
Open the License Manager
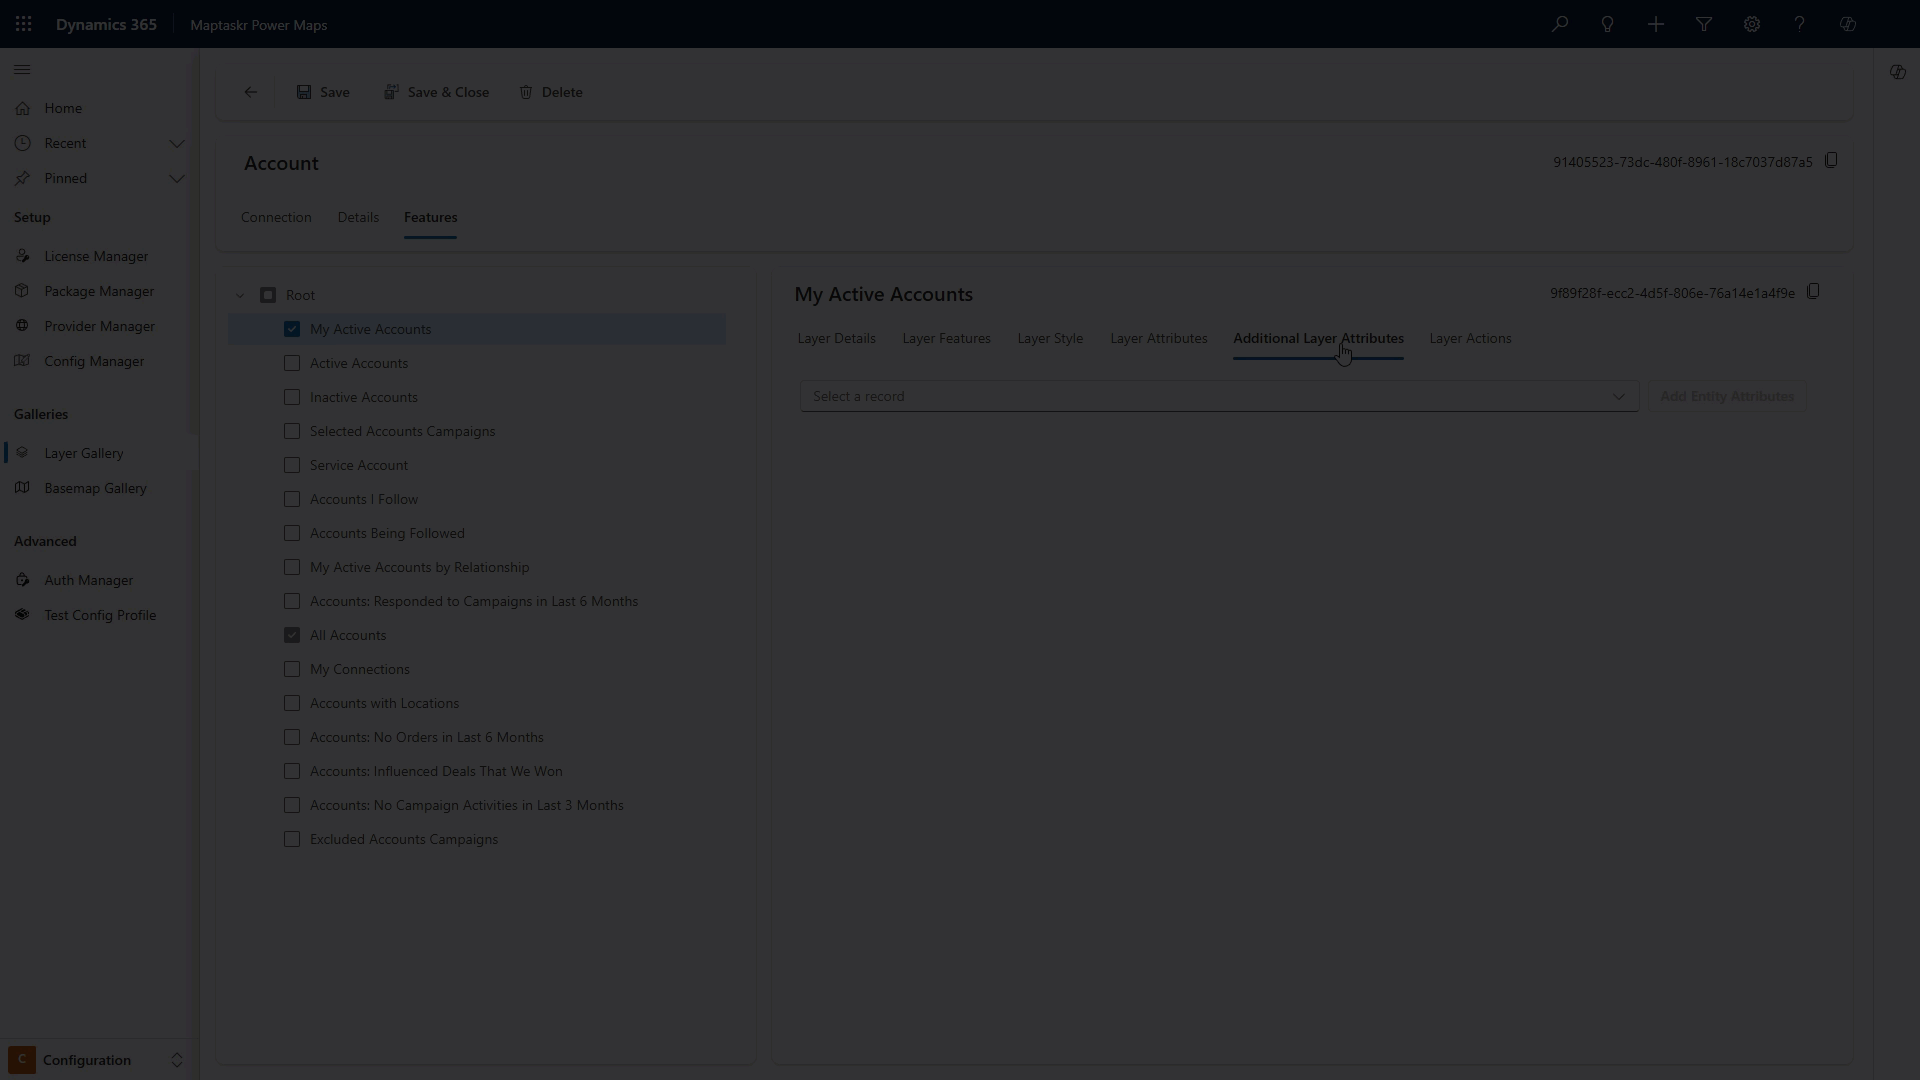click(x=95, y=256)
